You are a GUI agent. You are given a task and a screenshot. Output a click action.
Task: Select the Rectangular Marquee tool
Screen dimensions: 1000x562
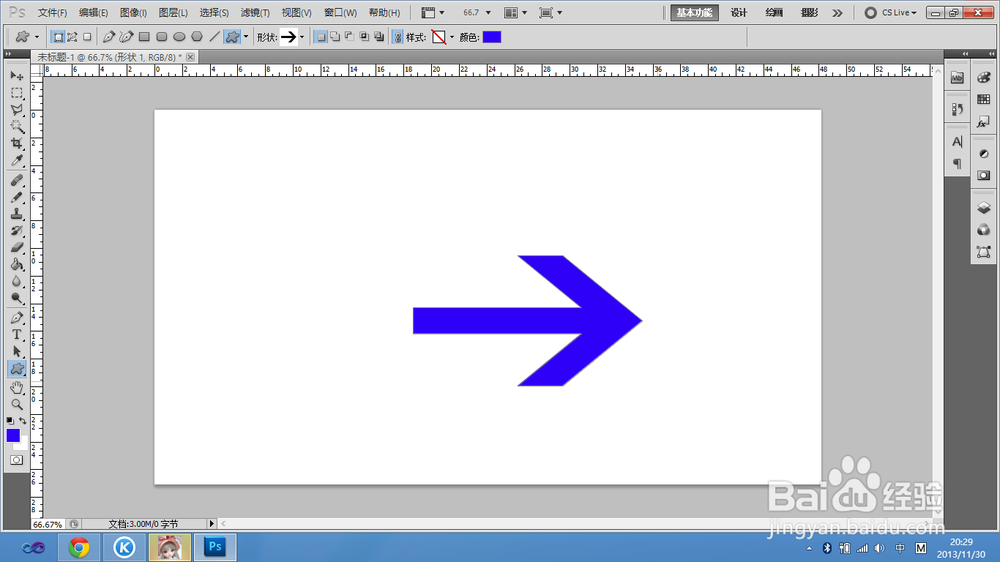point(17,93)
